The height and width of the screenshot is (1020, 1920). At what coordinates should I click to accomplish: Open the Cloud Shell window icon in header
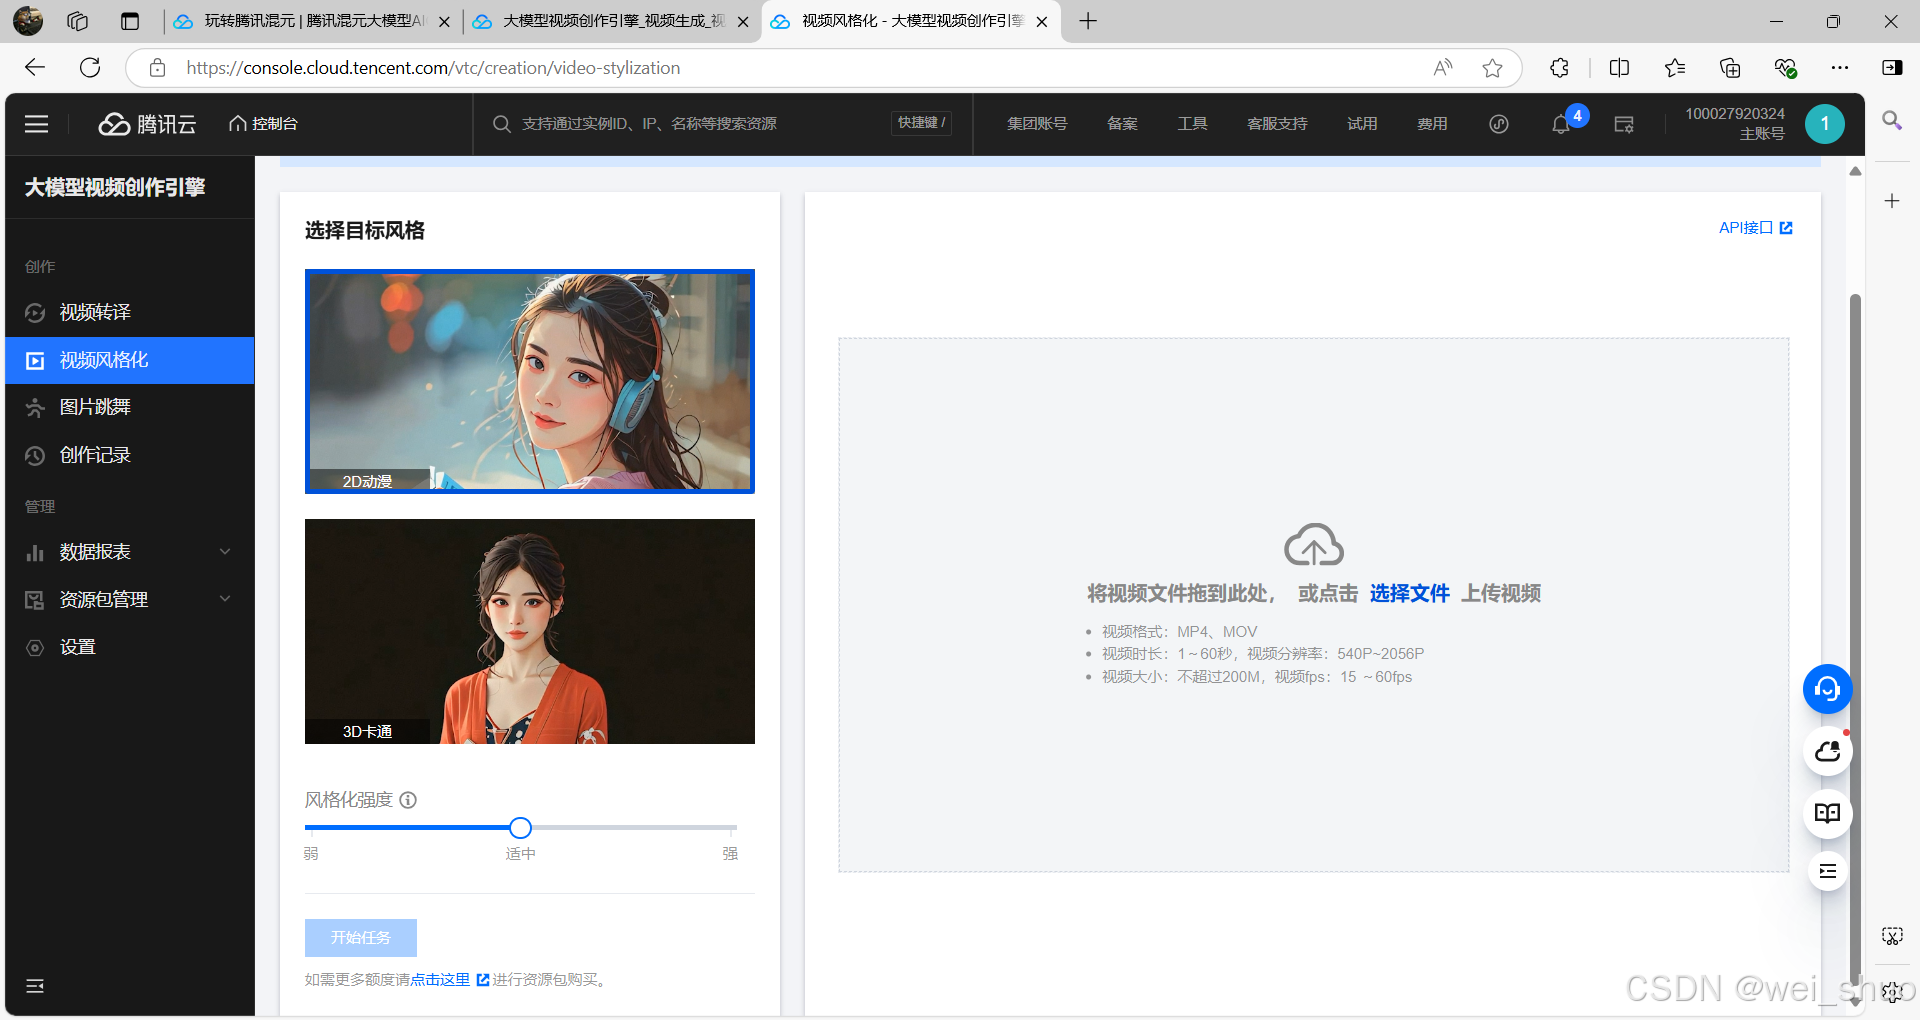click(1624, 124)
